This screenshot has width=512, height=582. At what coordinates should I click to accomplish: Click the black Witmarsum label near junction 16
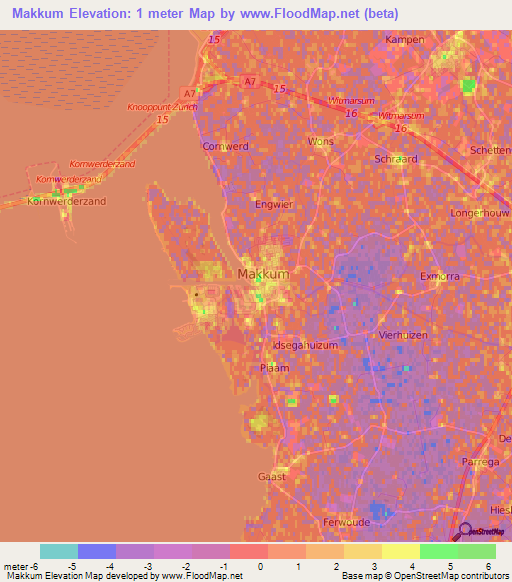coord(351,101)
